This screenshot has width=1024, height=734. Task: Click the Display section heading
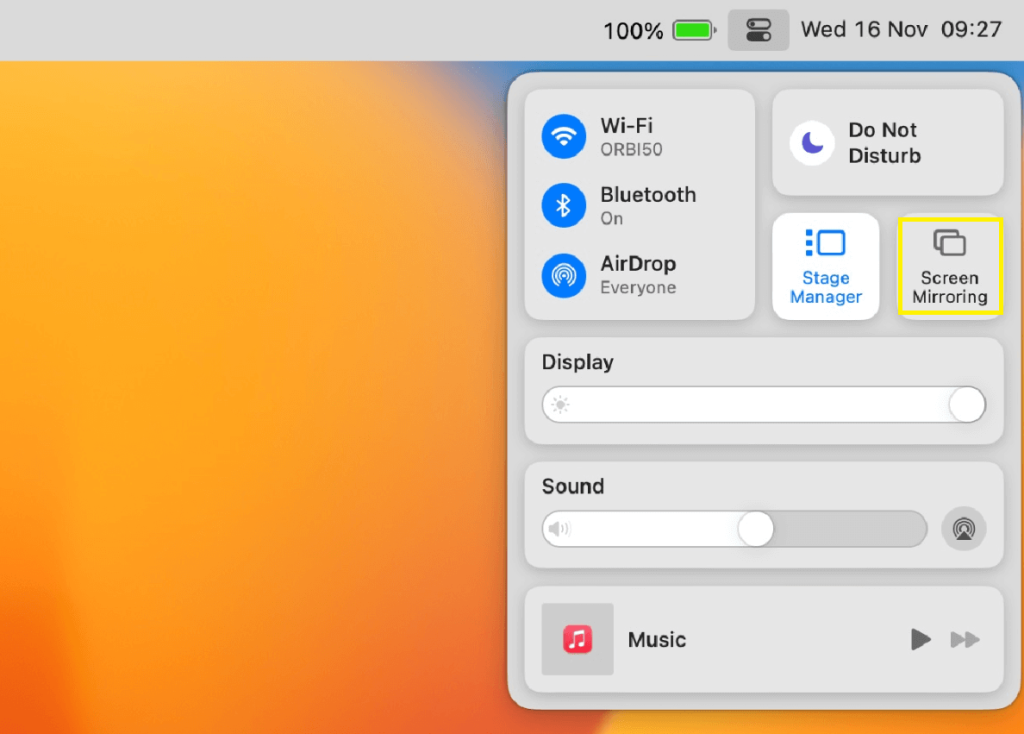pyautogui.click(x=578, y=362)
